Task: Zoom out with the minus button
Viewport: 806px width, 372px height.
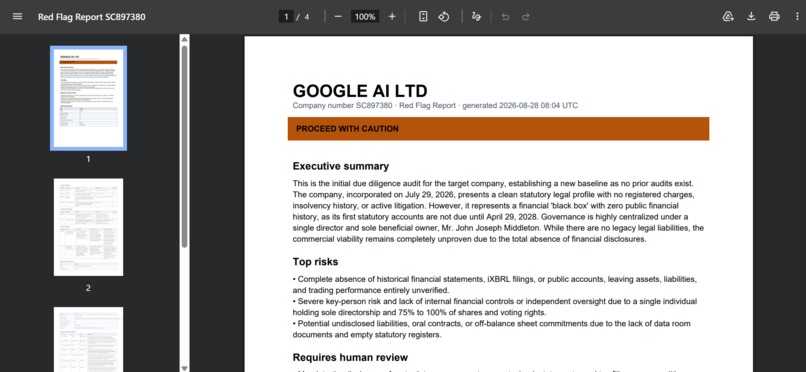Action: pos(338,16)
